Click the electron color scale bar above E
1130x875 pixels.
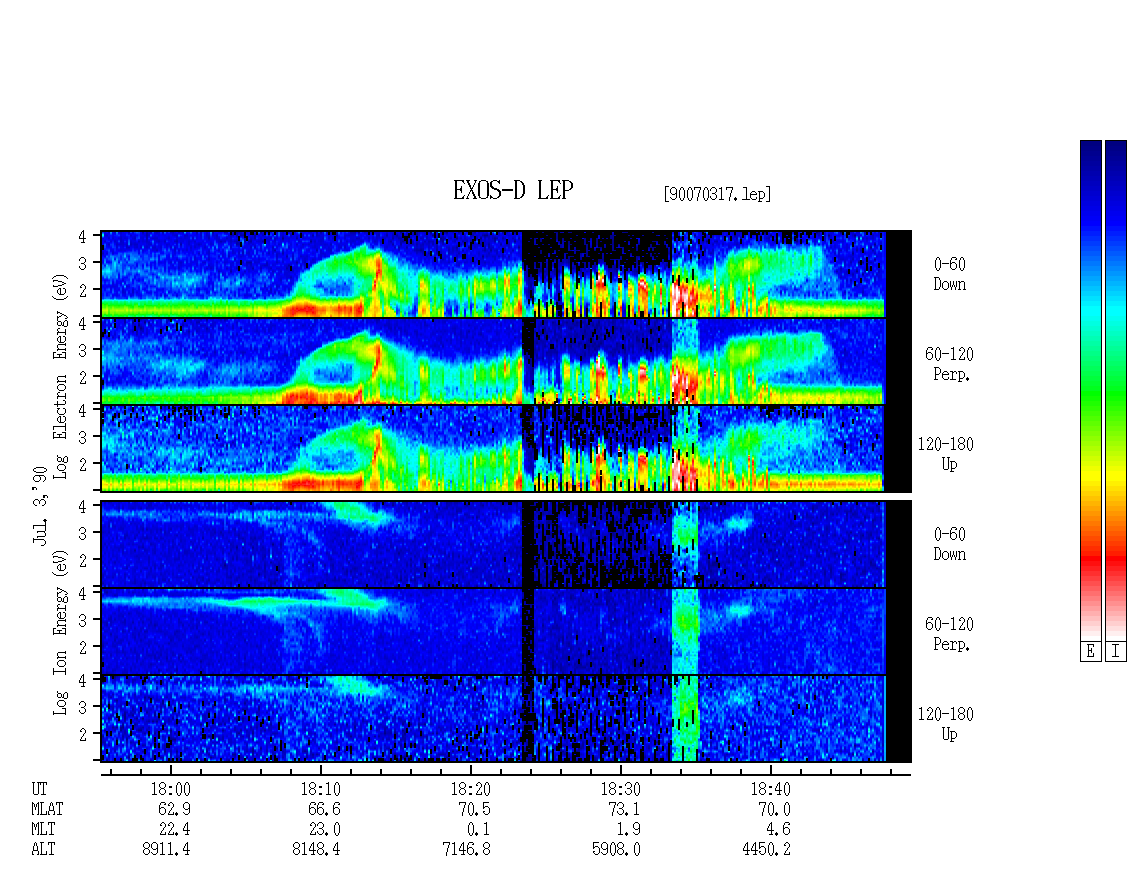click(1090, 390)
